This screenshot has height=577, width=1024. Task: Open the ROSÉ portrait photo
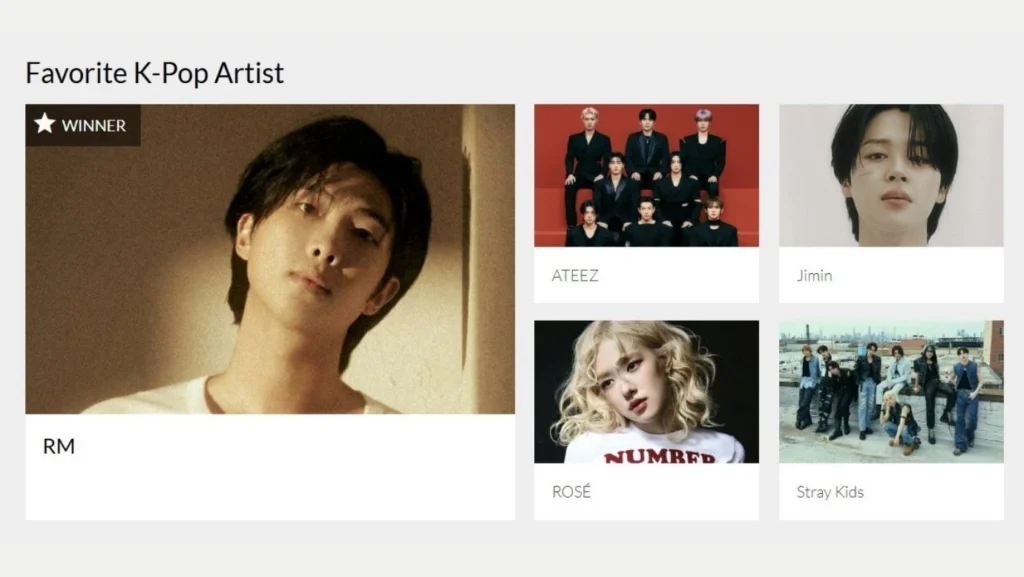[647, 392]
